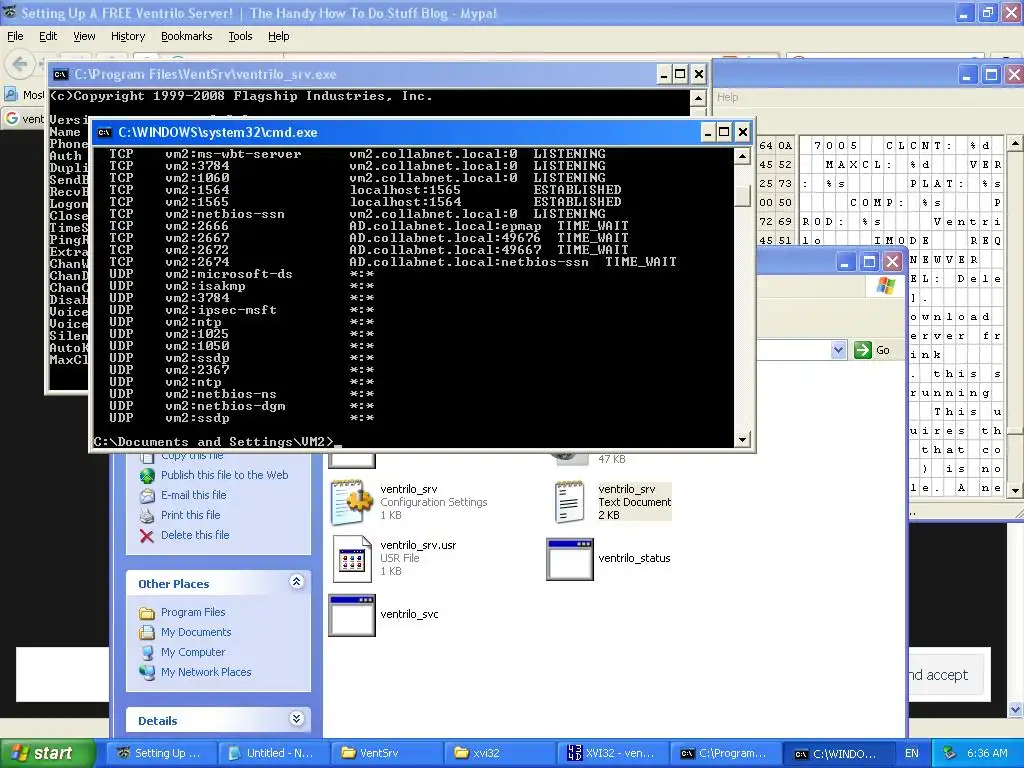
Task: Open the Edit menu in browser
Action: coord(48,36)
